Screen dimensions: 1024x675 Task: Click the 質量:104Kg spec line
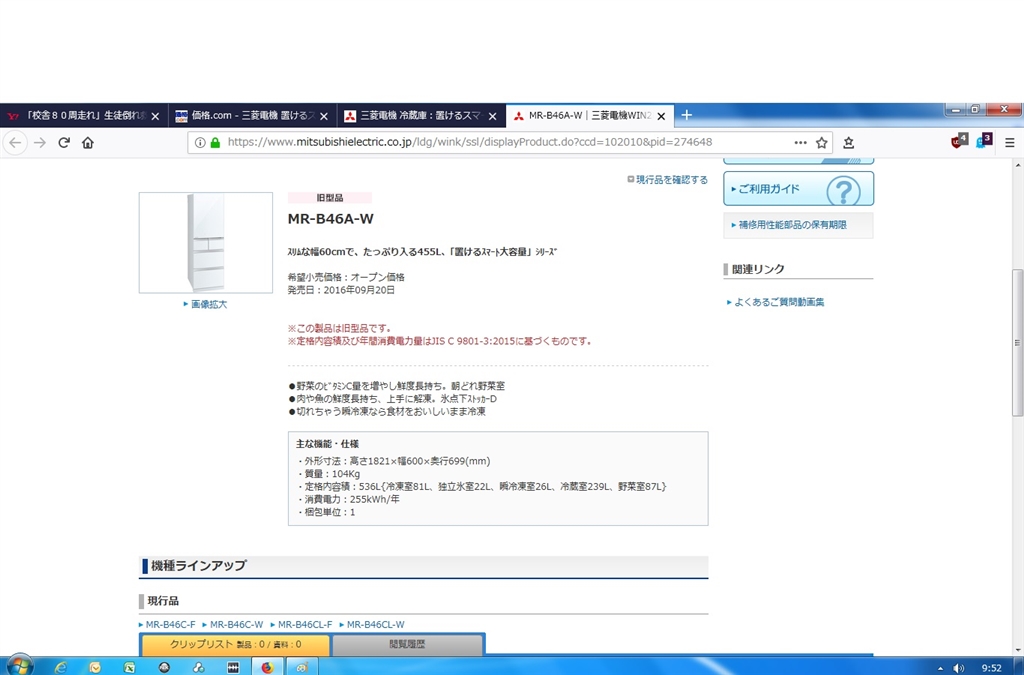(328, 474)
